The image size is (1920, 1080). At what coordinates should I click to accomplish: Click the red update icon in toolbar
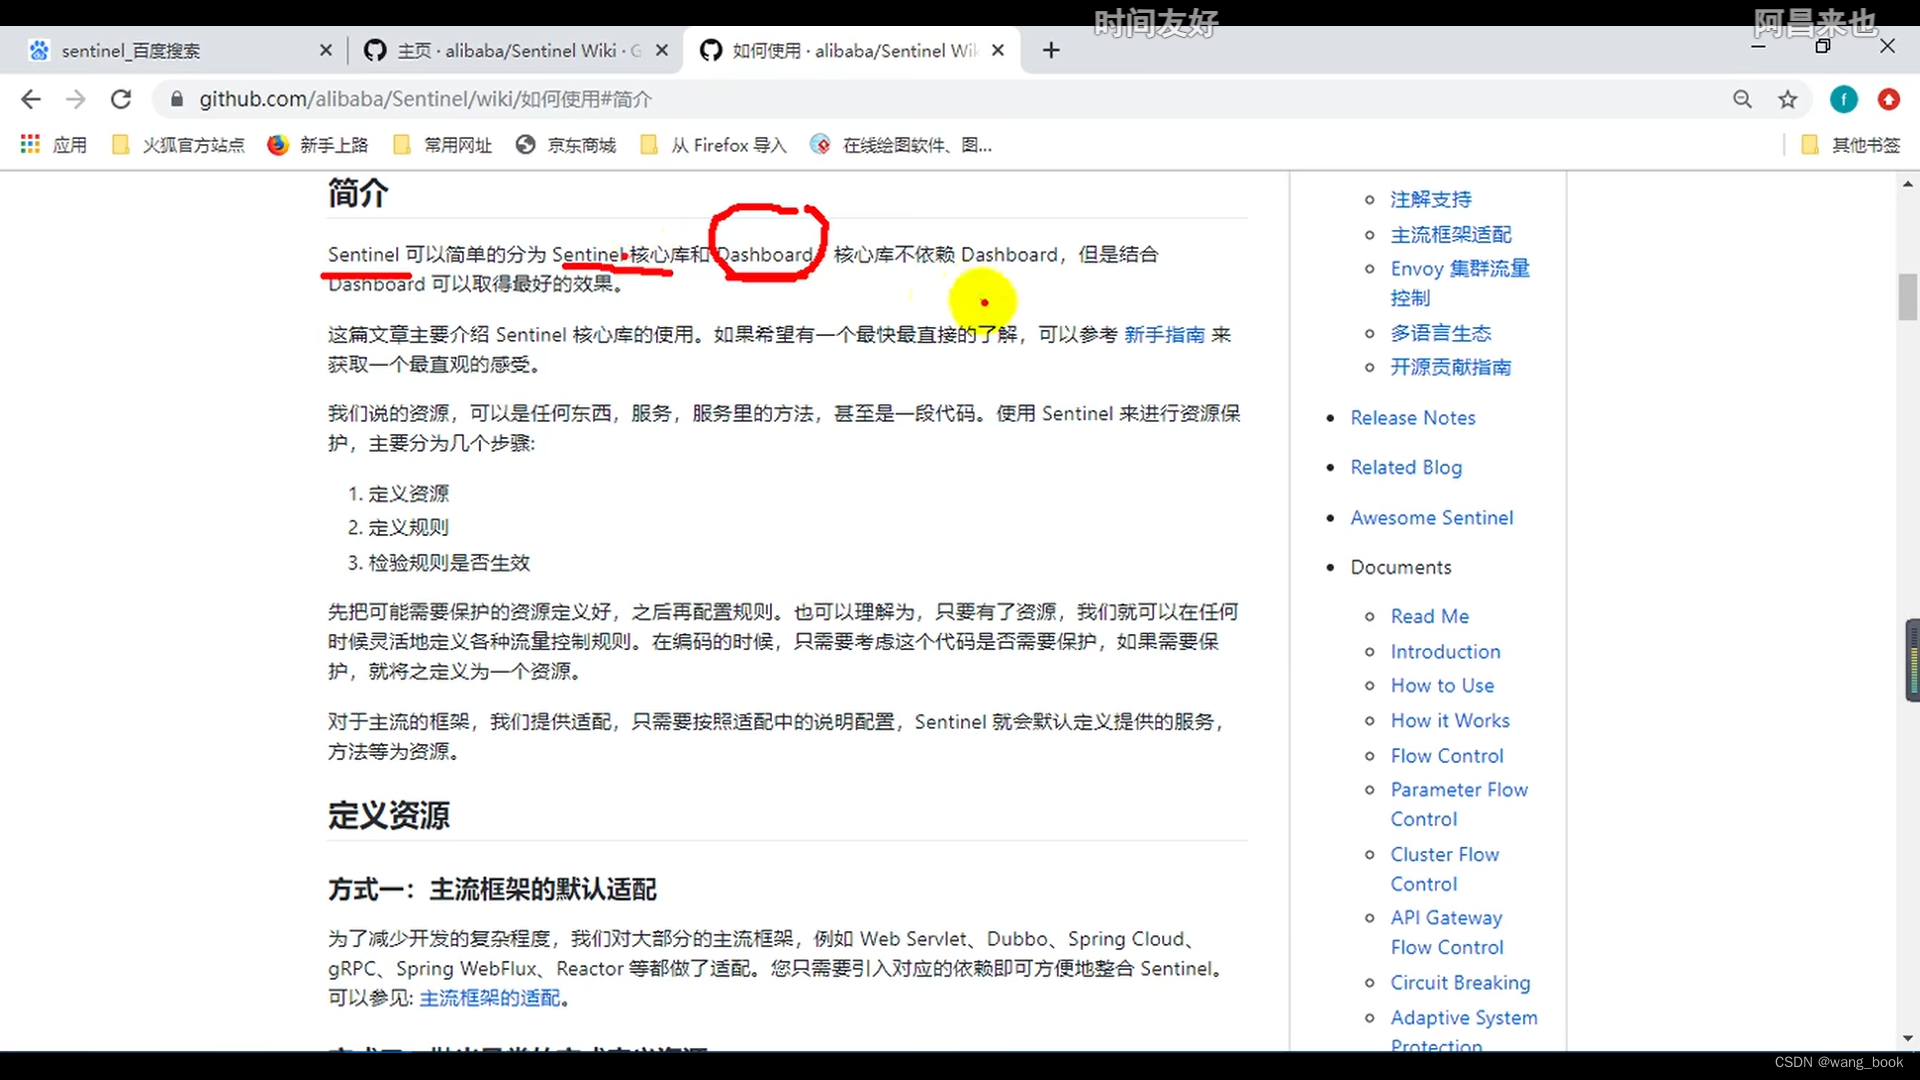tap(1888, 99)
